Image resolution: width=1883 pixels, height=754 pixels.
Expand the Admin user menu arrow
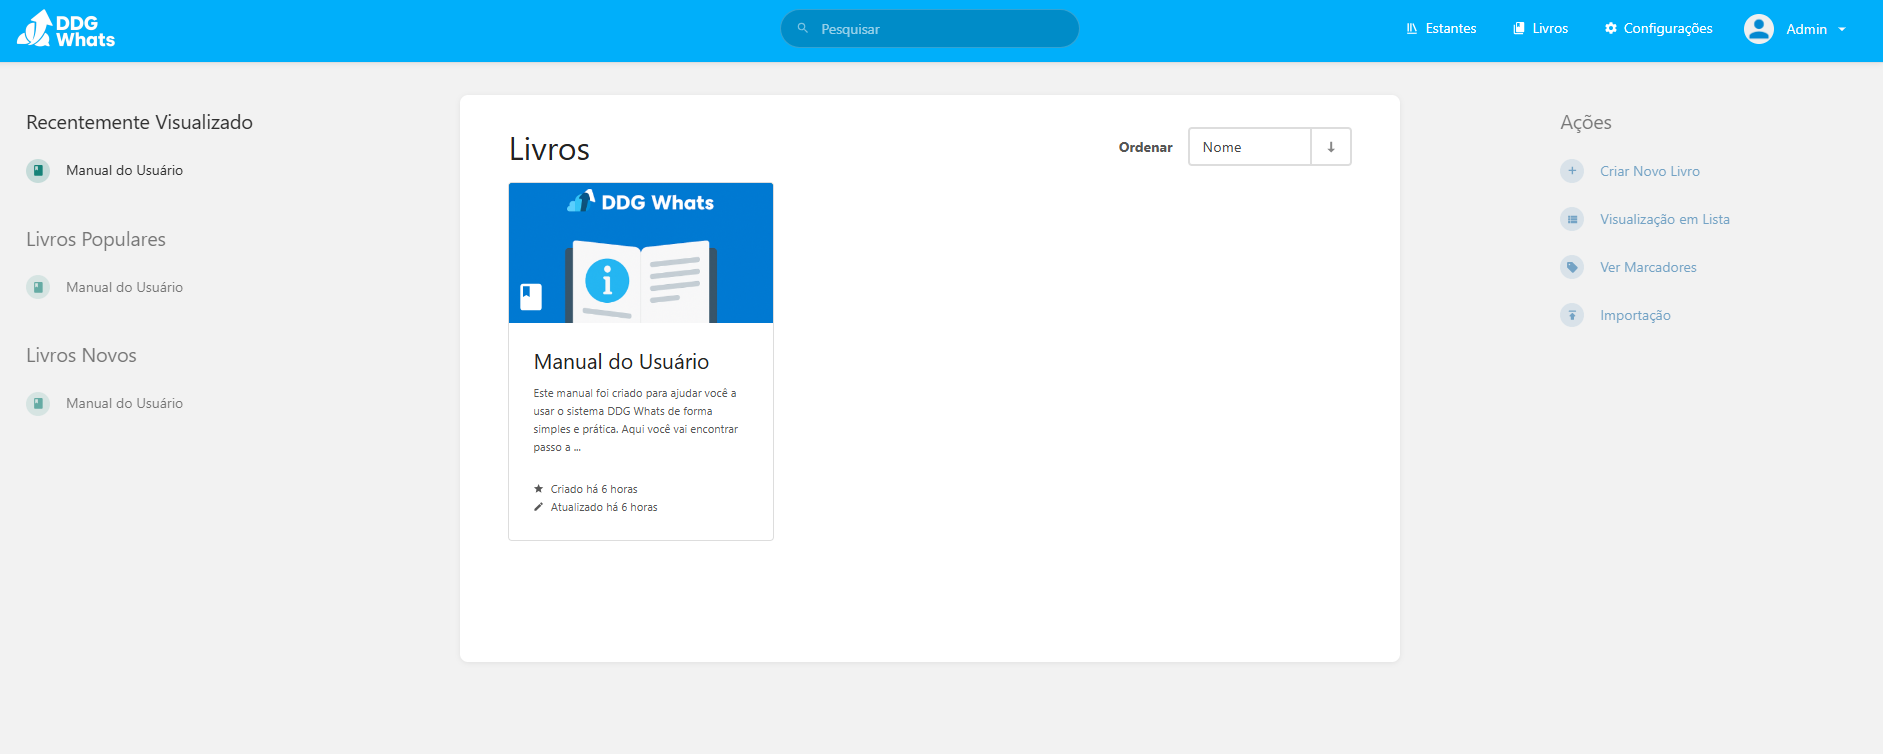pyautogui.click(x=1842, y=30)
